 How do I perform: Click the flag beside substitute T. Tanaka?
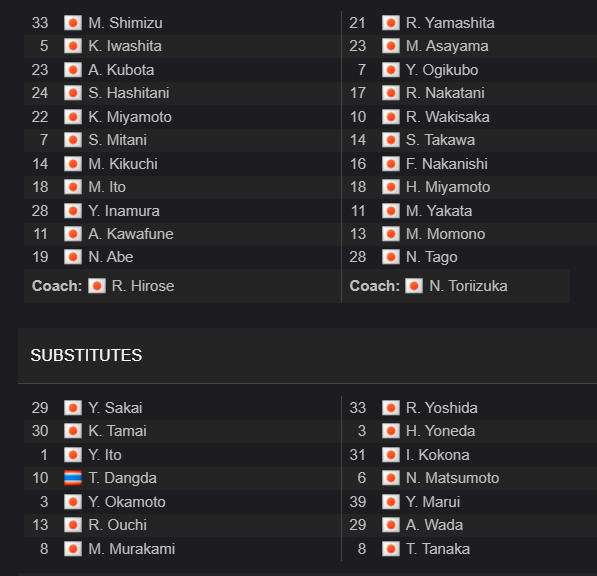point(391,549)
